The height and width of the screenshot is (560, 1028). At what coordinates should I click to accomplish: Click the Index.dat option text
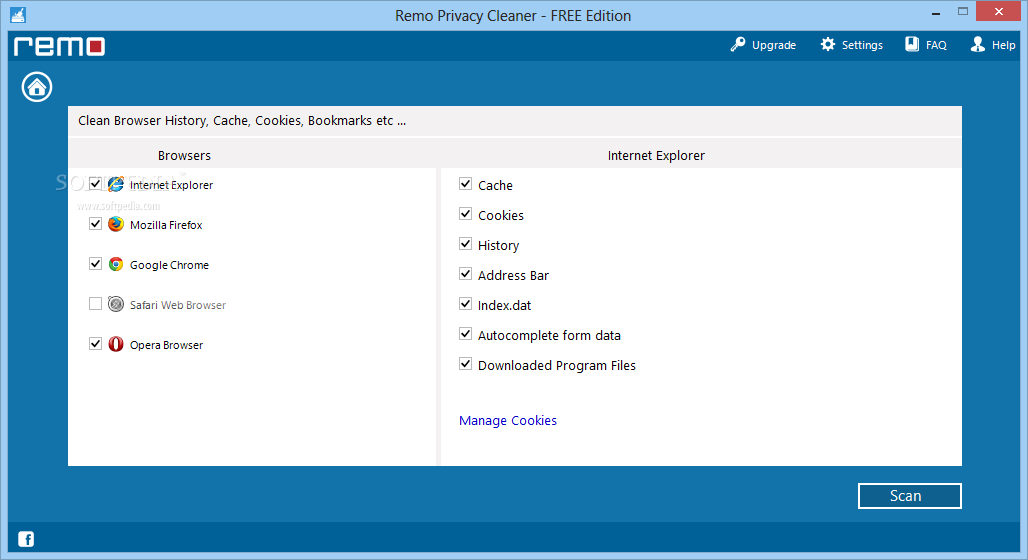tap(504, 306)
